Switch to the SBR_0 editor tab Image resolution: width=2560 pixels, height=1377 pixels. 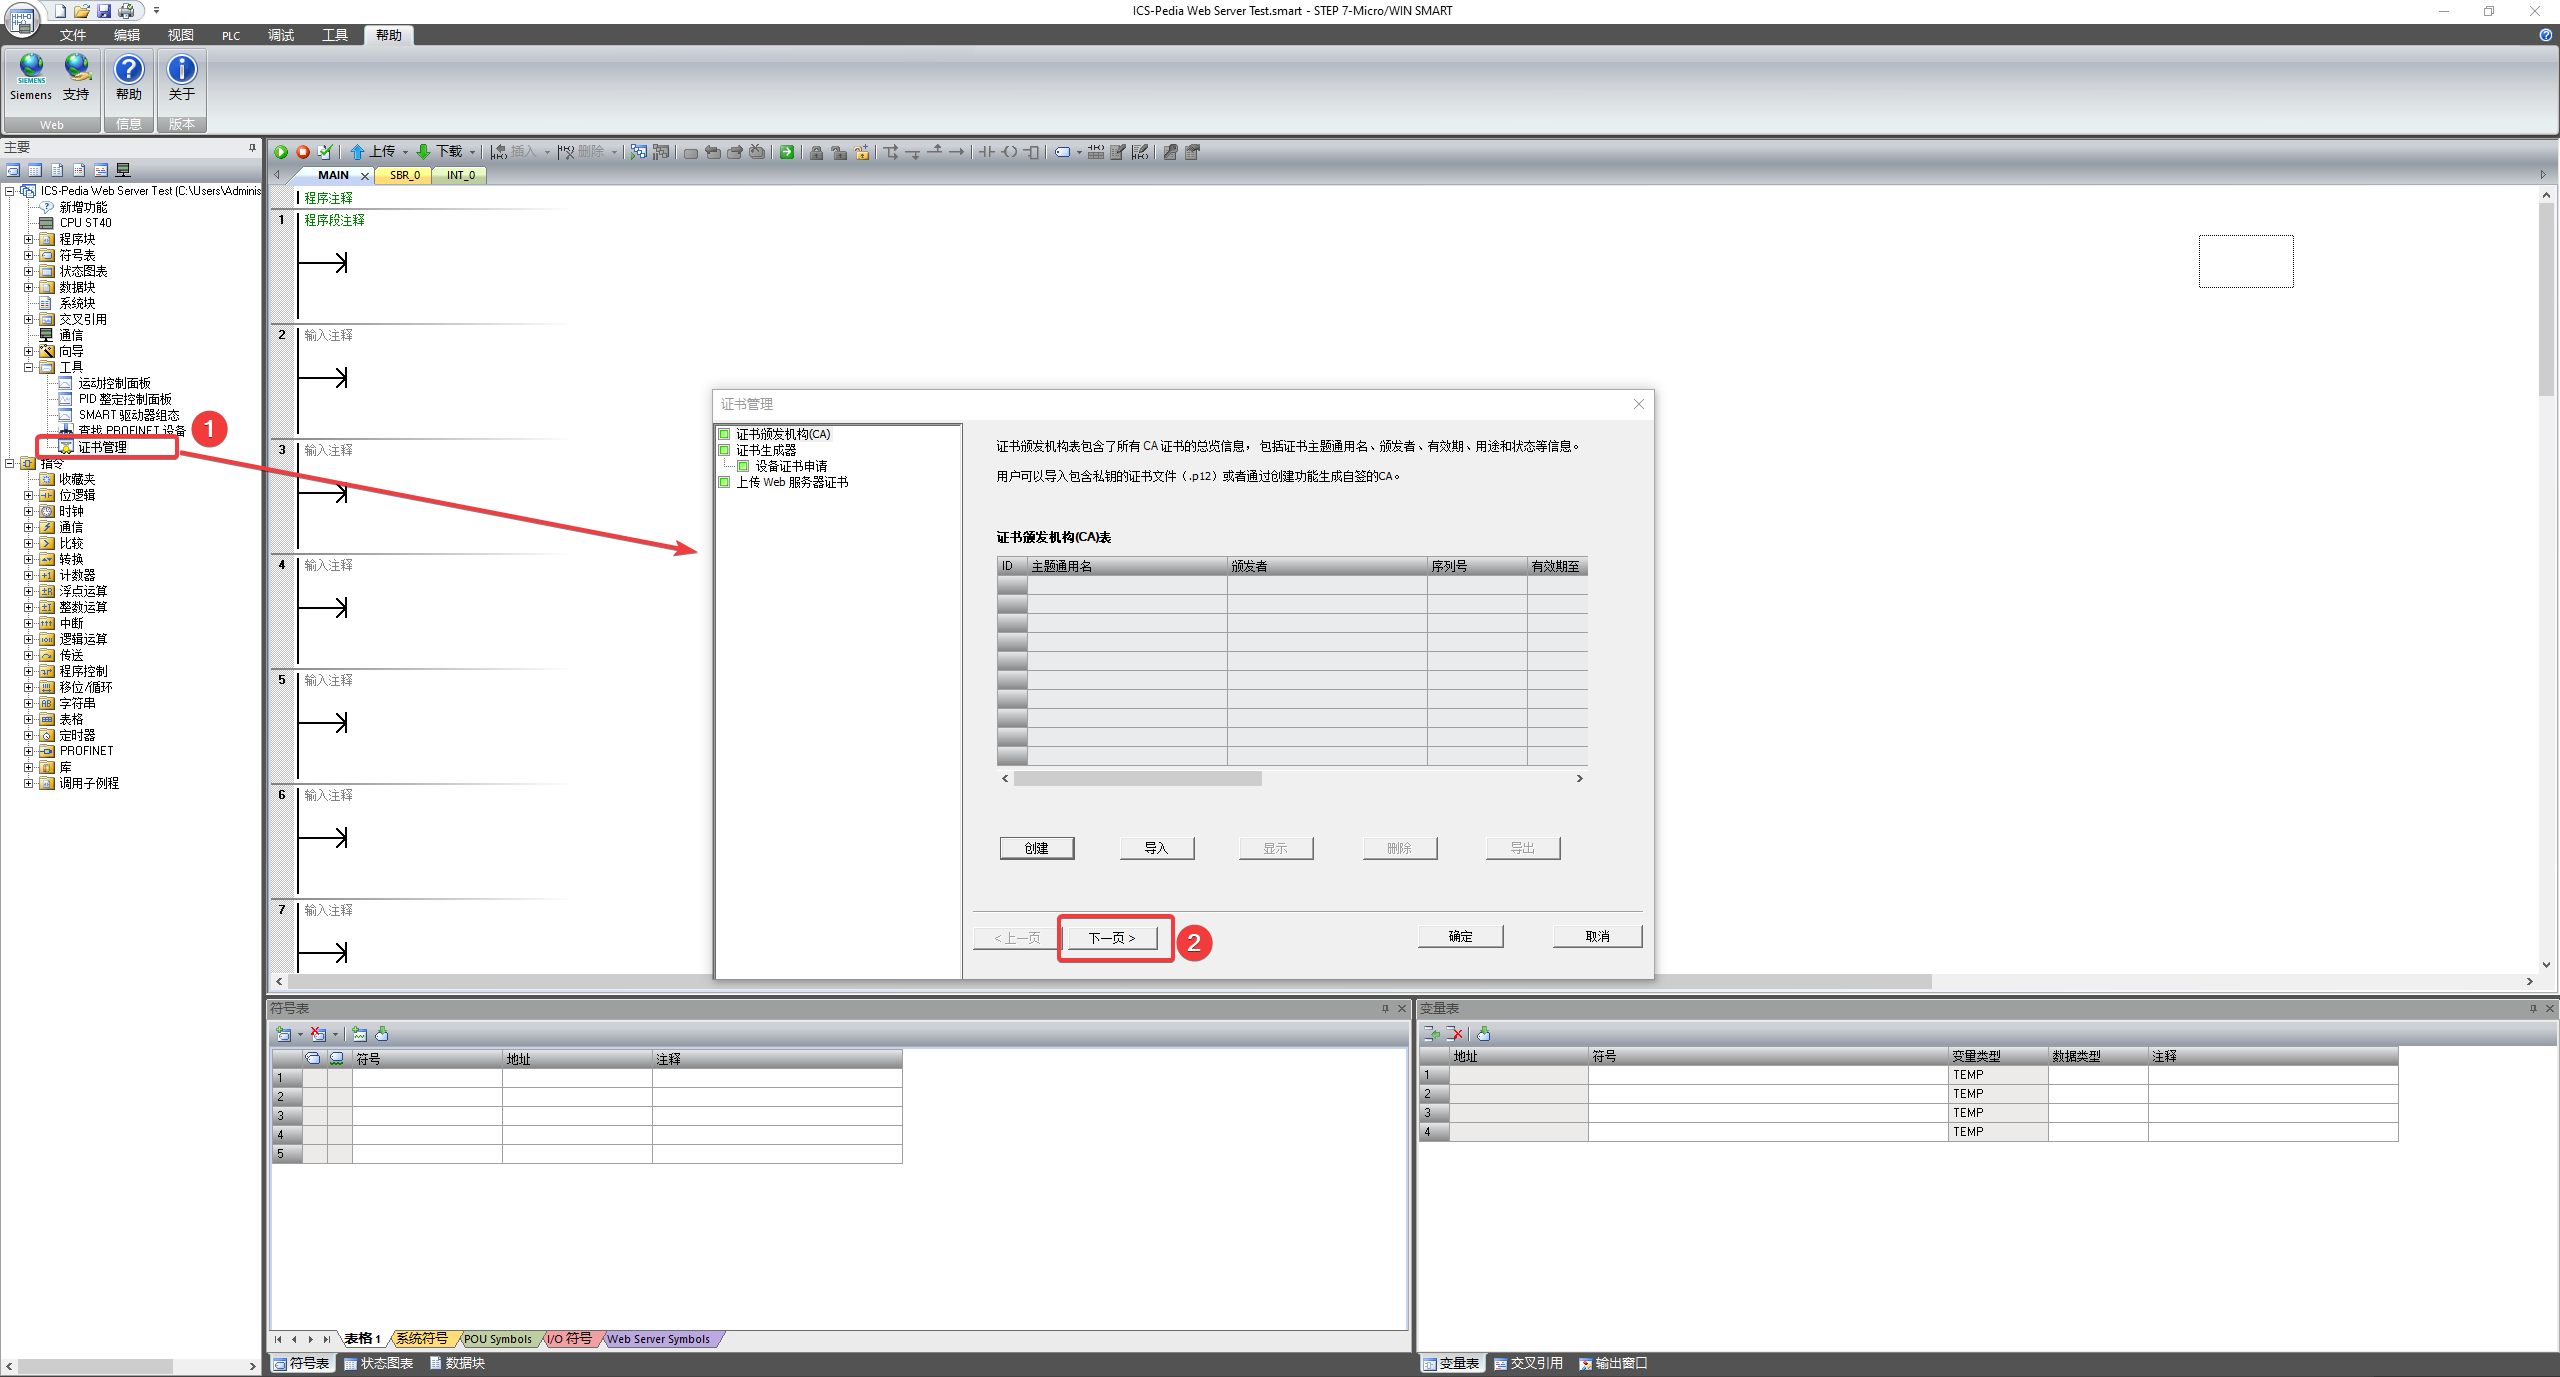404,175
